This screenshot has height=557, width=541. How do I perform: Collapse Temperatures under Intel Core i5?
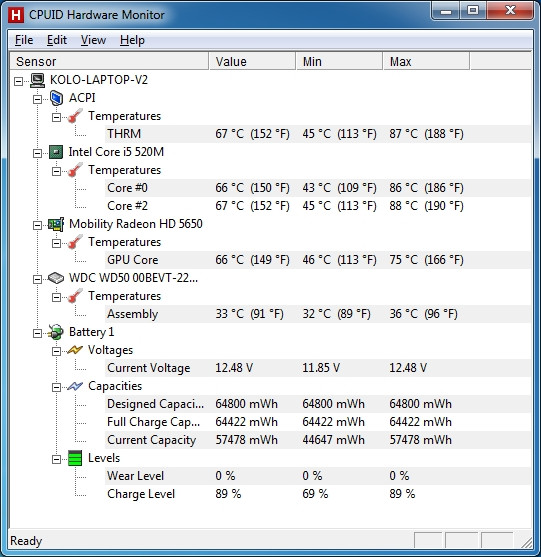[x=56, y=172]
